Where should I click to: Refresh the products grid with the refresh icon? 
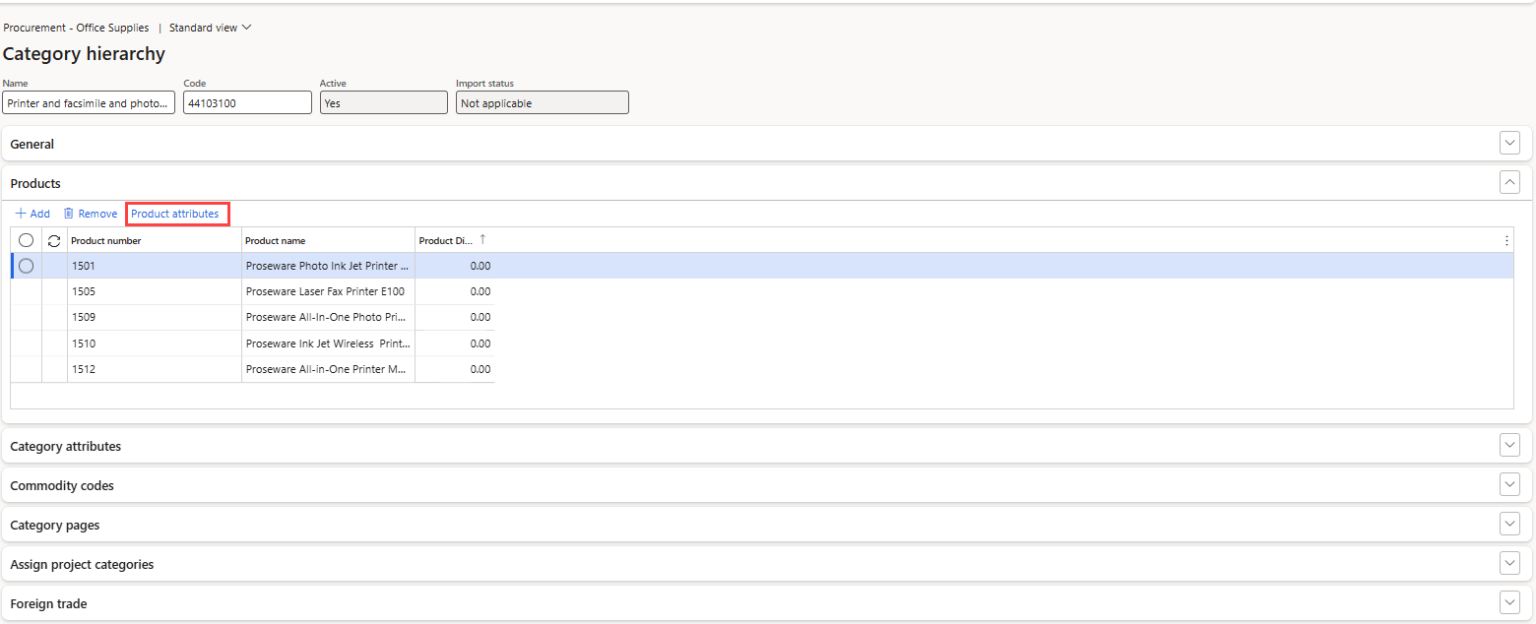coord(53,240)
